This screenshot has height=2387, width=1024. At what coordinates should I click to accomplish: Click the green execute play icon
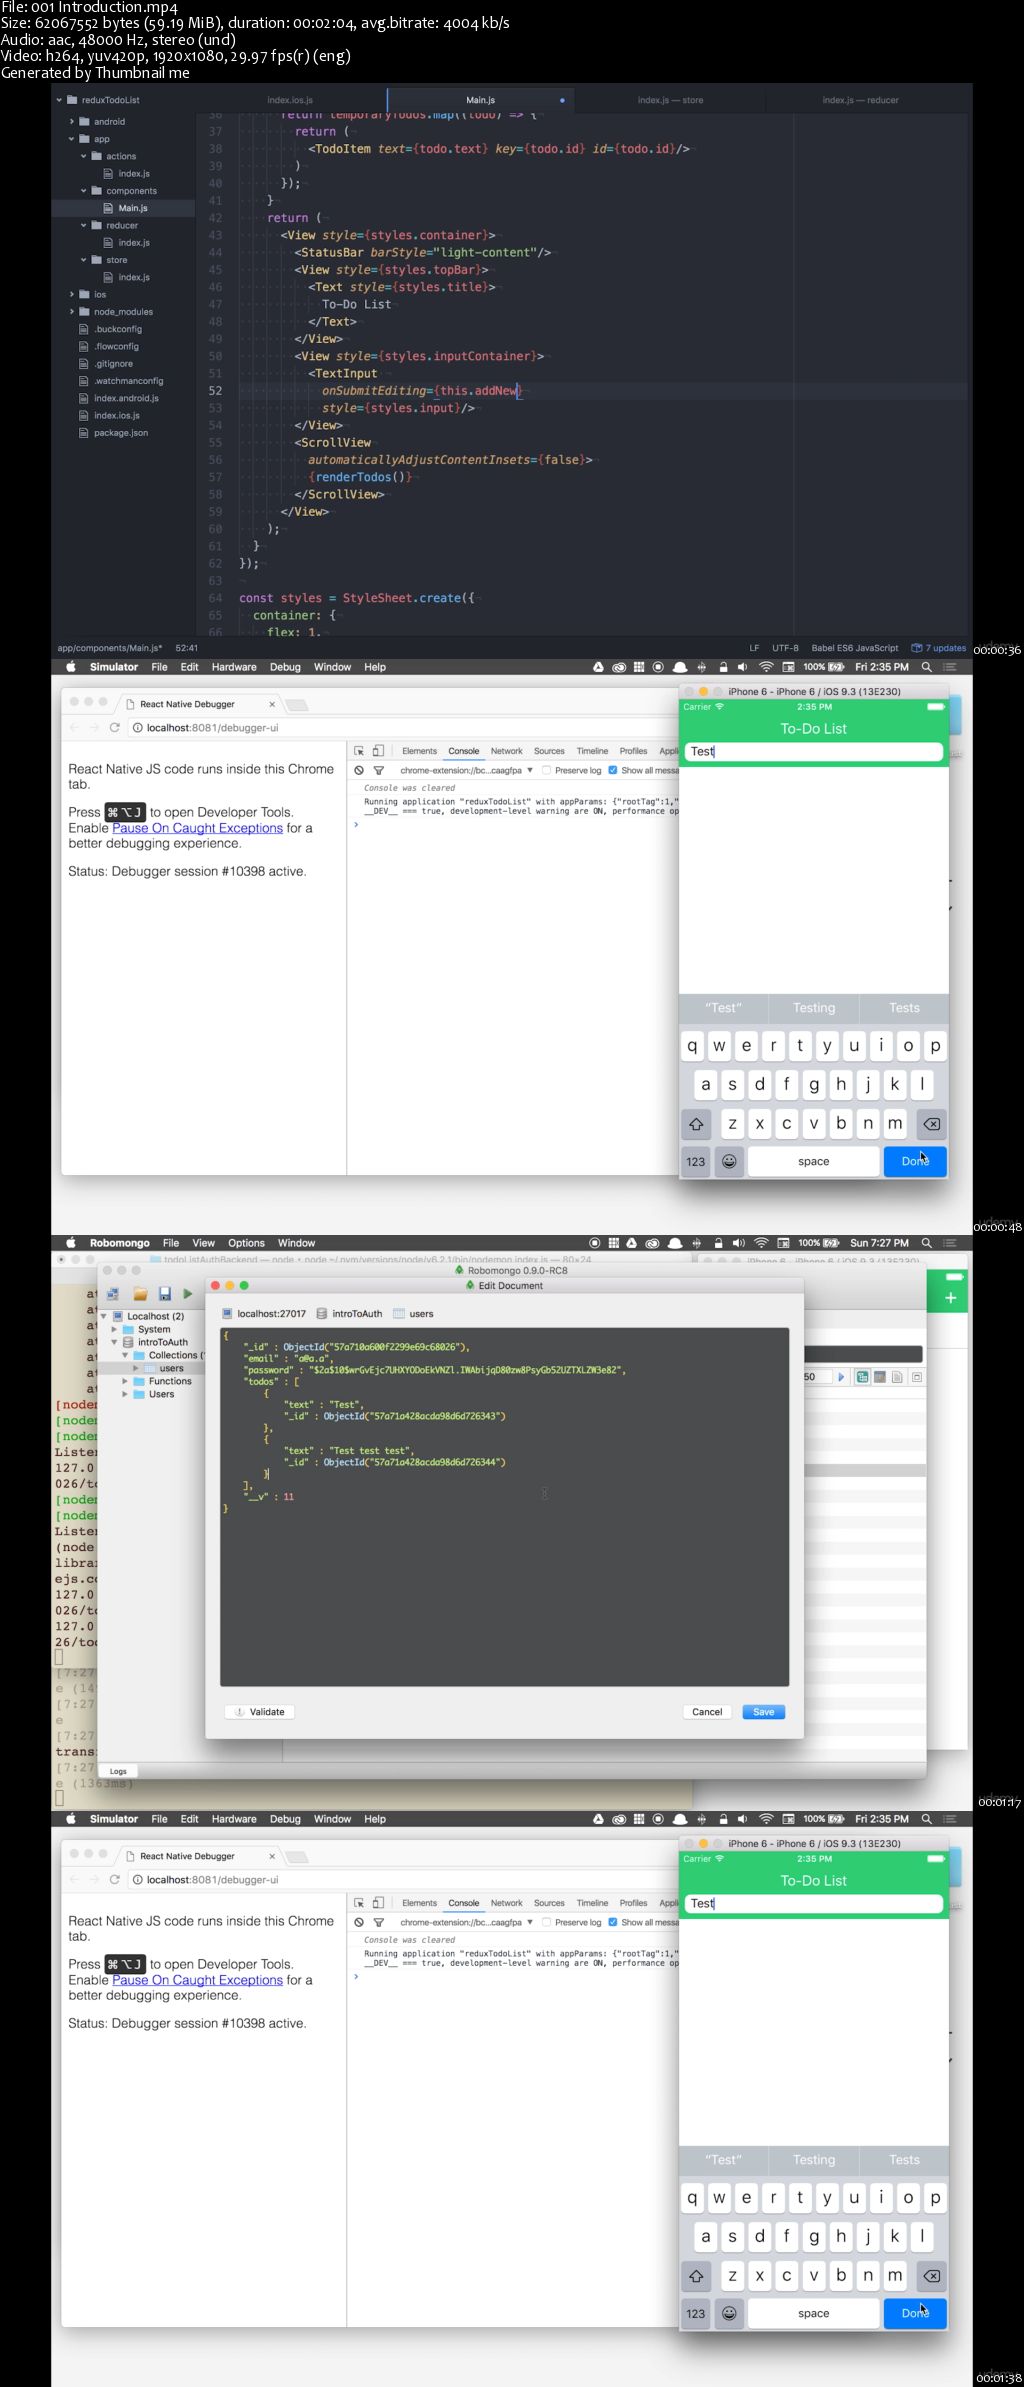[188, 1294]
